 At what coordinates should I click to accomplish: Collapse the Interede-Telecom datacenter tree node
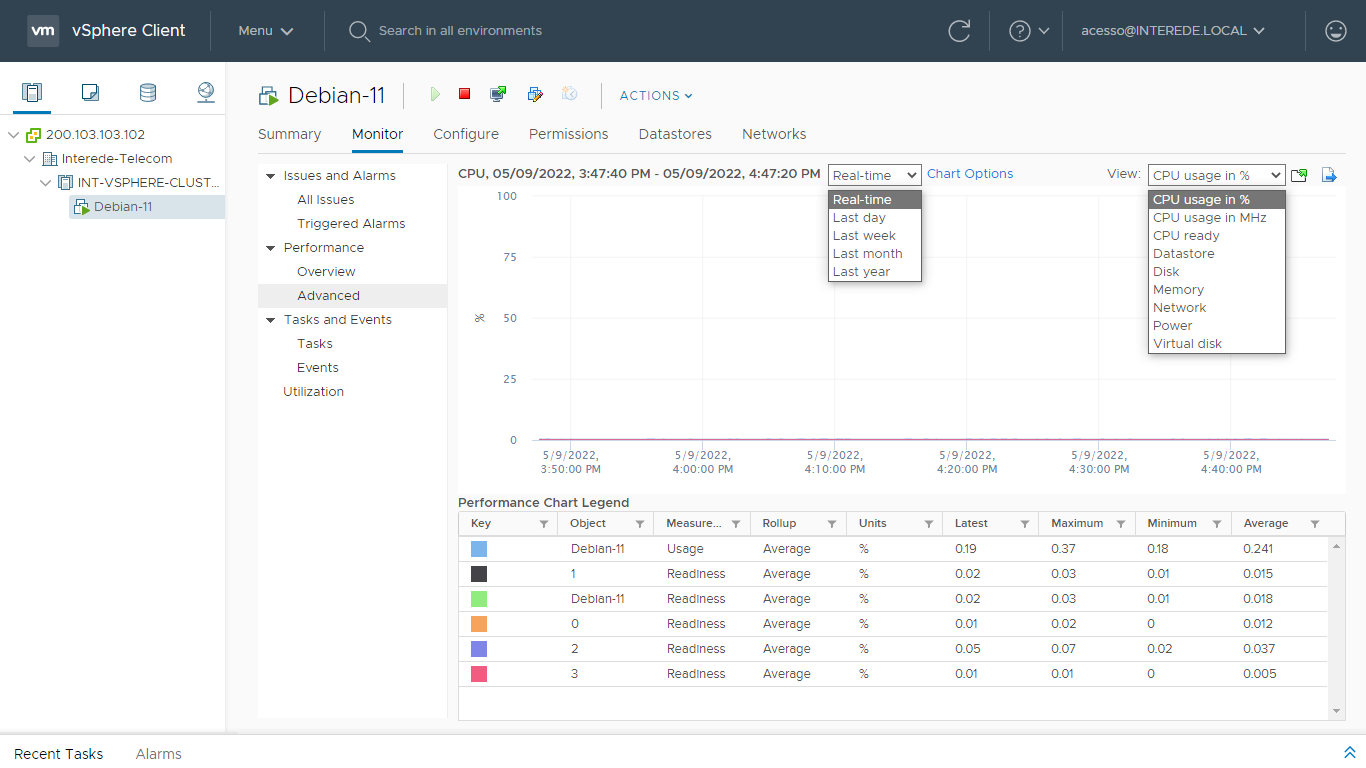coord(29,159)
